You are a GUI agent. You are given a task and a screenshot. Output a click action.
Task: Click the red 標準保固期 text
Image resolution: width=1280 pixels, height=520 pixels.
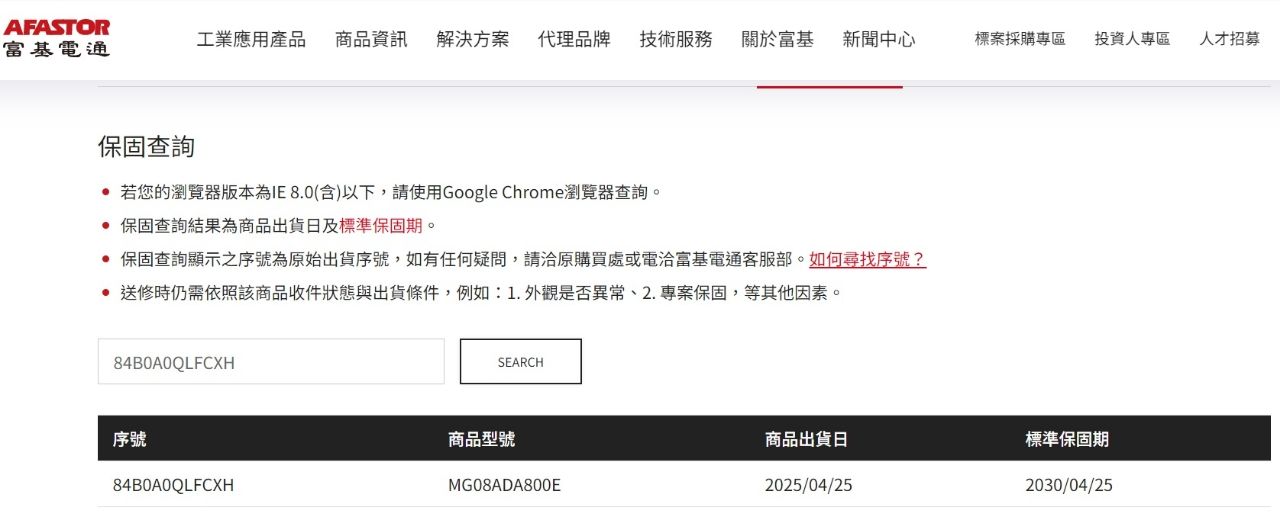[380, 225]
